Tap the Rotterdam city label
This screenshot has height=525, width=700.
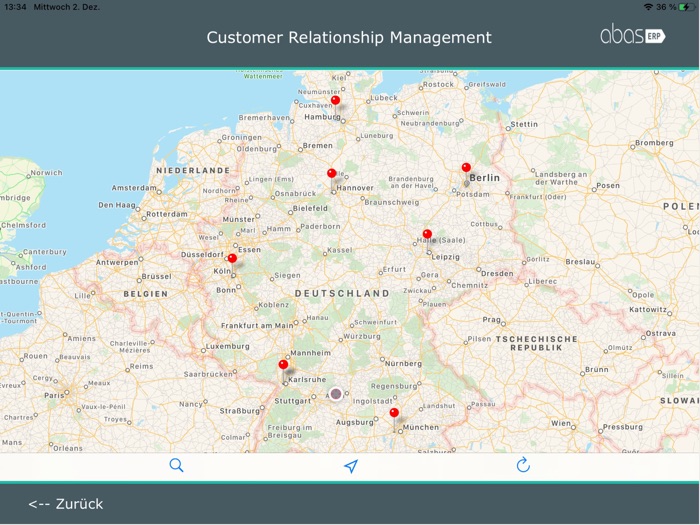point(167,214)
